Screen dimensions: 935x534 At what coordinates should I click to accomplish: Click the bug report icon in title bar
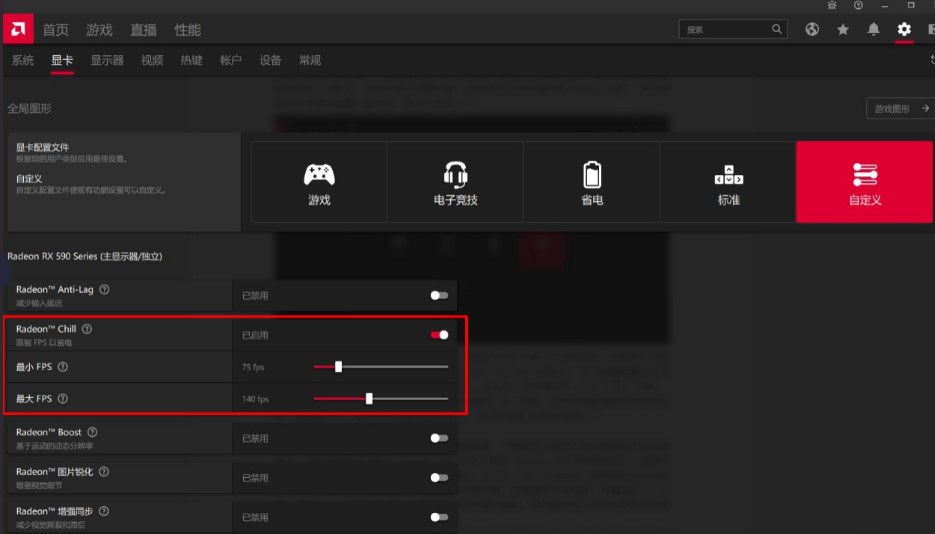(832, 5)
